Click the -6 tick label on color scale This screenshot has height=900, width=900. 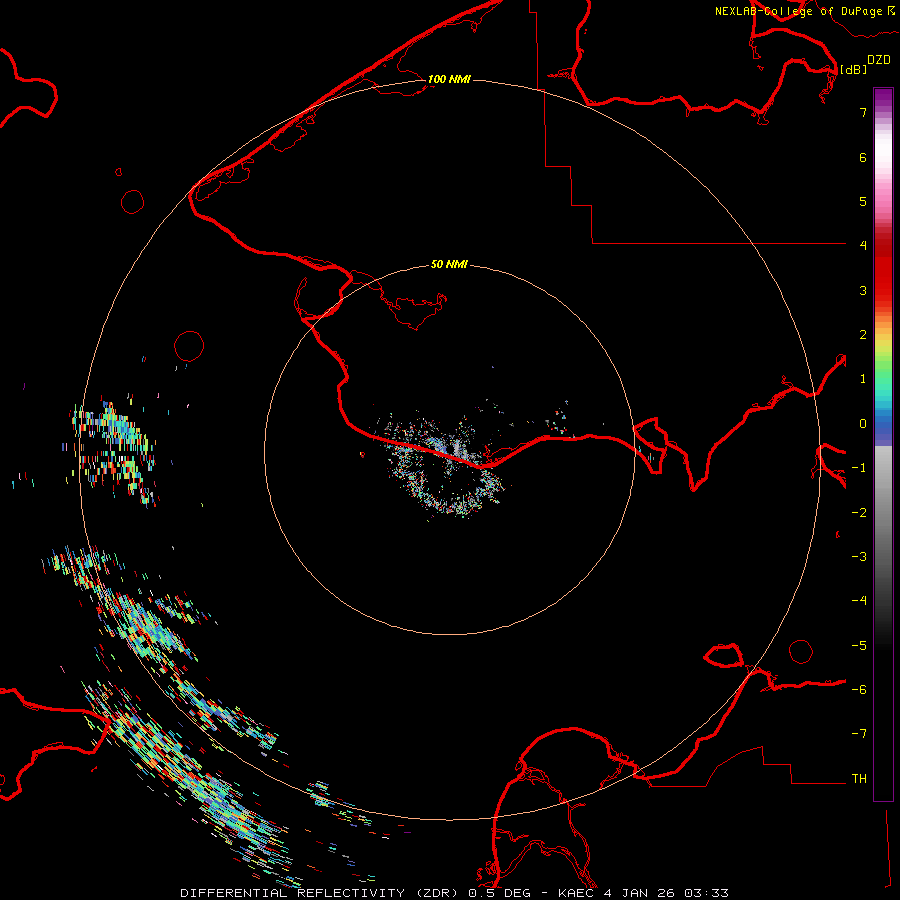point(859,690)
